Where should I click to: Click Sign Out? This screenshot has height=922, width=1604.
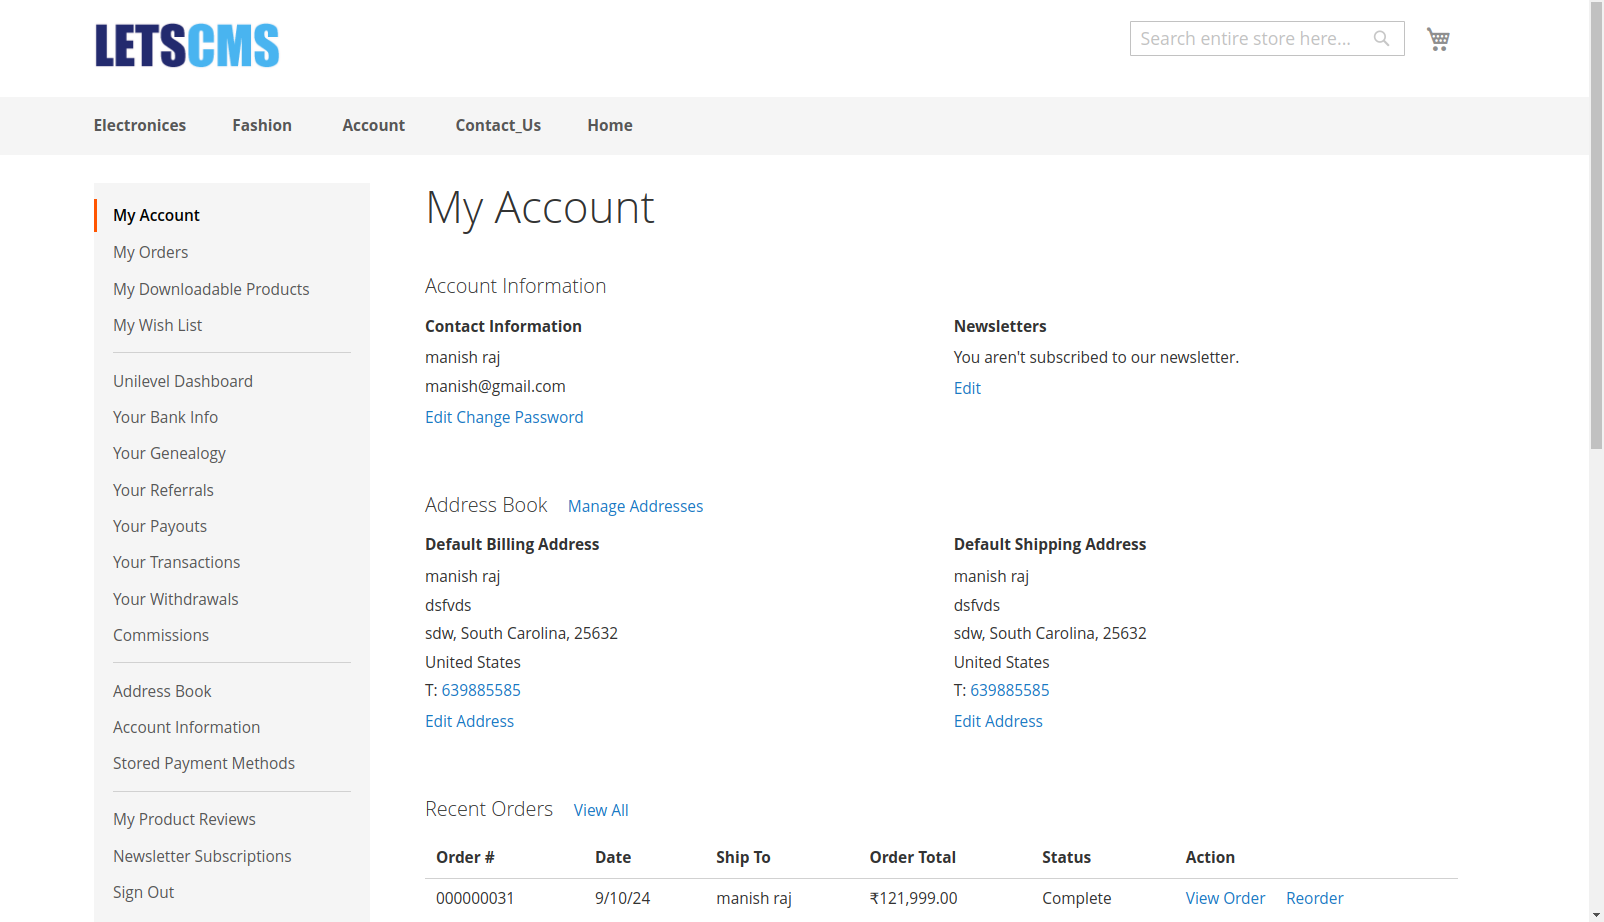click(143, 892)
